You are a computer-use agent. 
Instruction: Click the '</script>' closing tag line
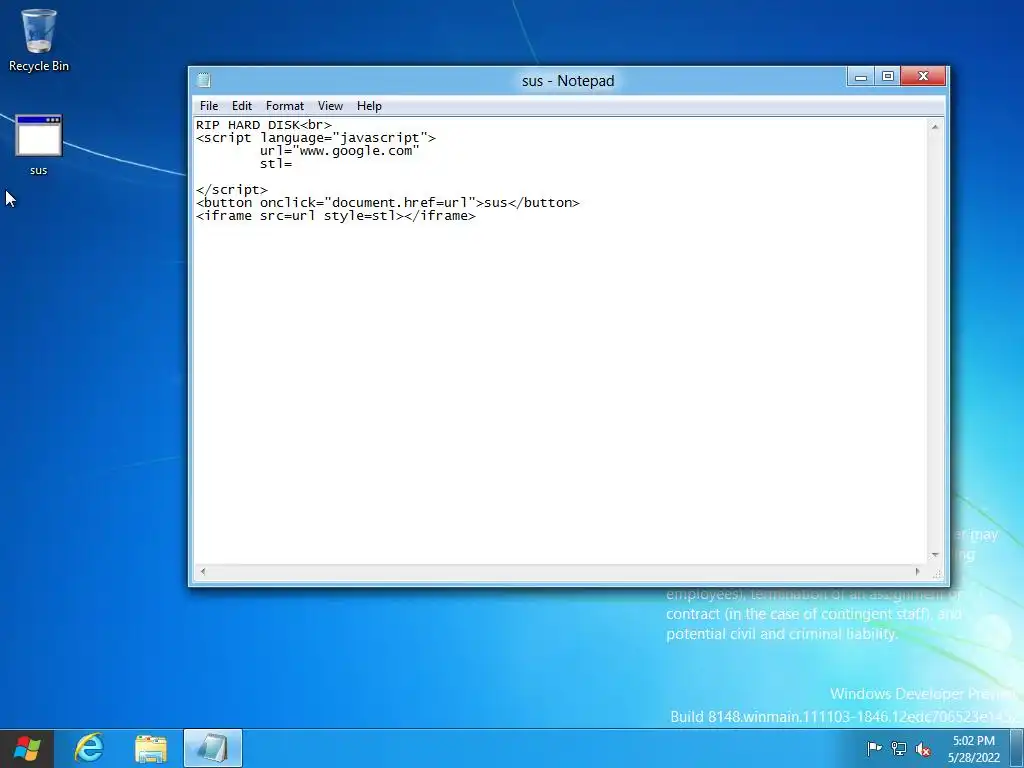click(x=232, y=190)
